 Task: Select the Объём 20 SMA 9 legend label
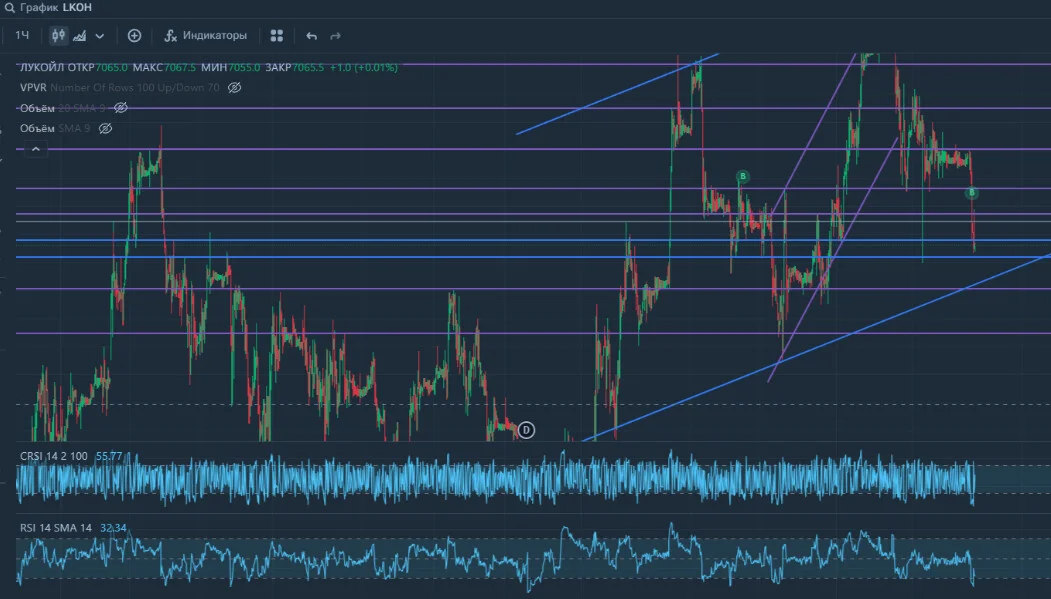point(62,109)
